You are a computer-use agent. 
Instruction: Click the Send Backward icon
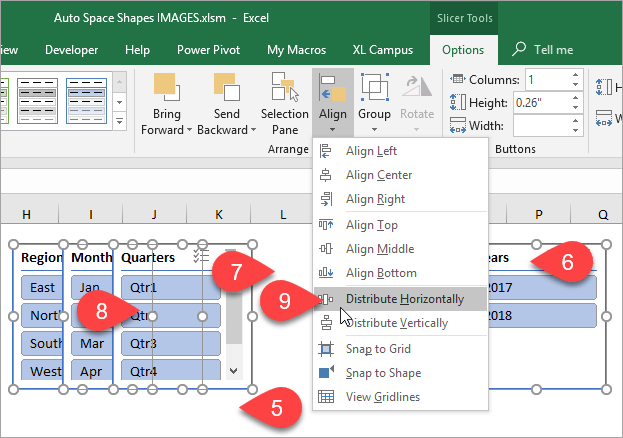pos(221,88)
